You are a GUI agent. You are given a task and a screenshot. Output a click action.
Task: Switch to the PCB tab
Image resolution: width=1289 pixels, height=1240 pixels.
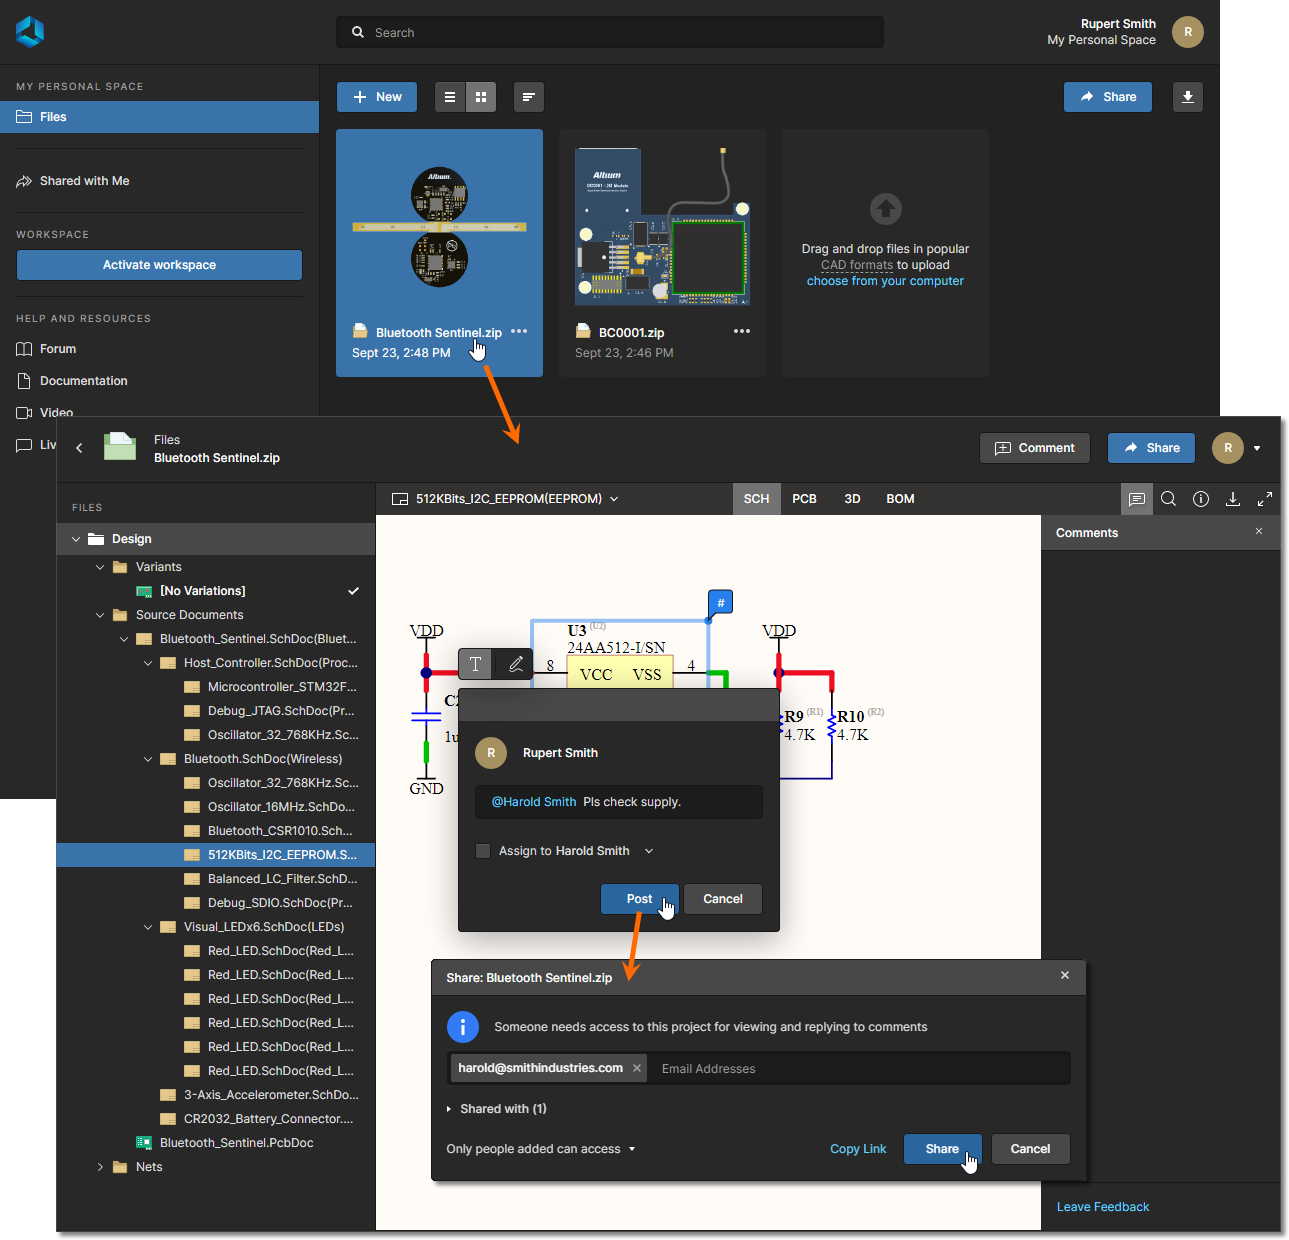[804, 499]
